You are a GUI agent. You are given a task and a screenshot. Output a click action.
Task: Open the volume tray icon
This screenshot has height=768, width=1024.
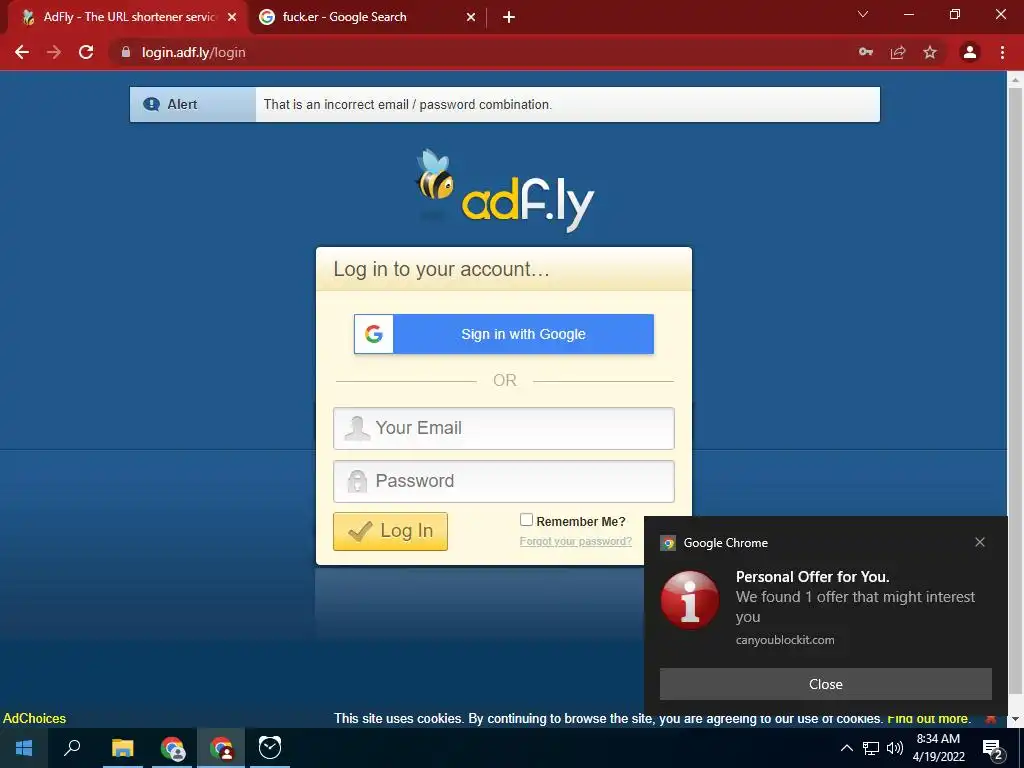click(x=895, y=748)
